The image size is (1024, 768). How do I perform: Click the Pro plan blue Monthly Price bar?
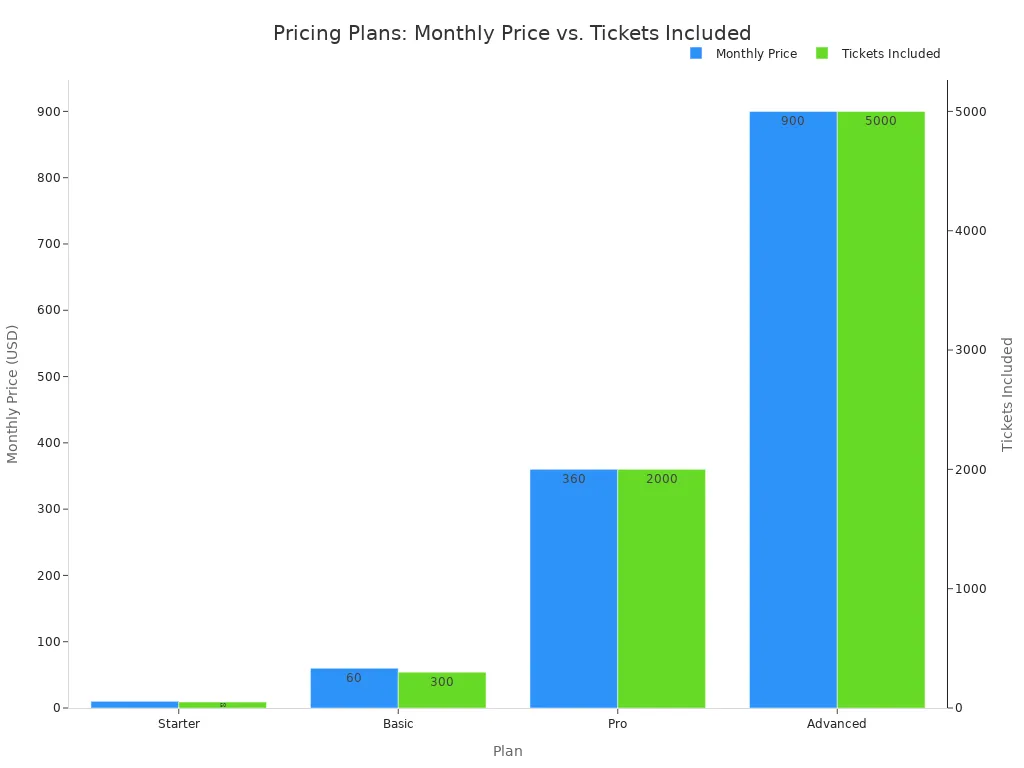click(x=573, y=588)
